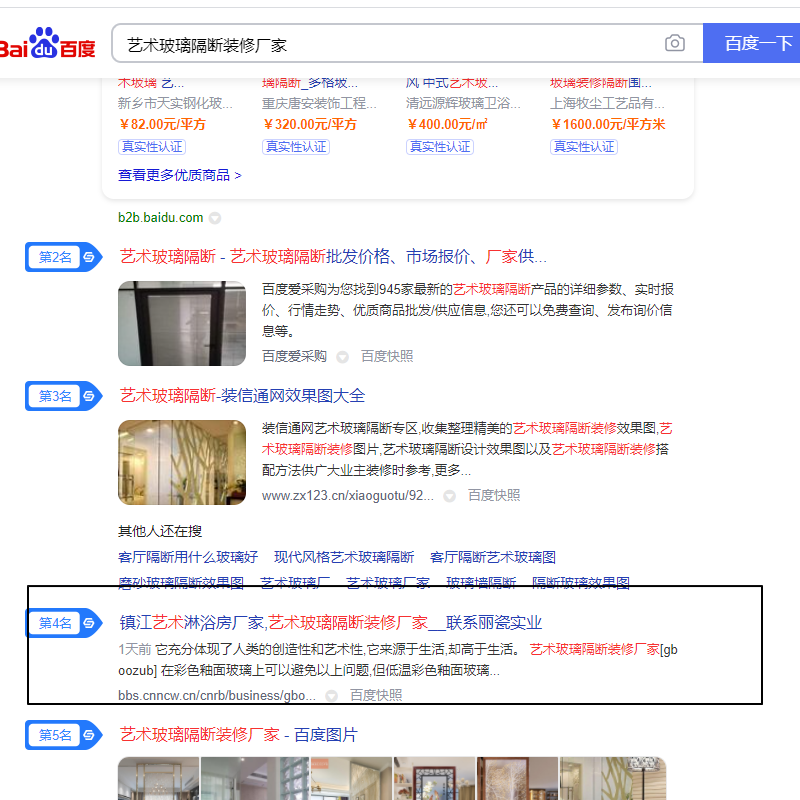This screenshot has height=800, width=800.
Task: Click price ¥400.00元/㎡
Action: [x=447, y=124]
